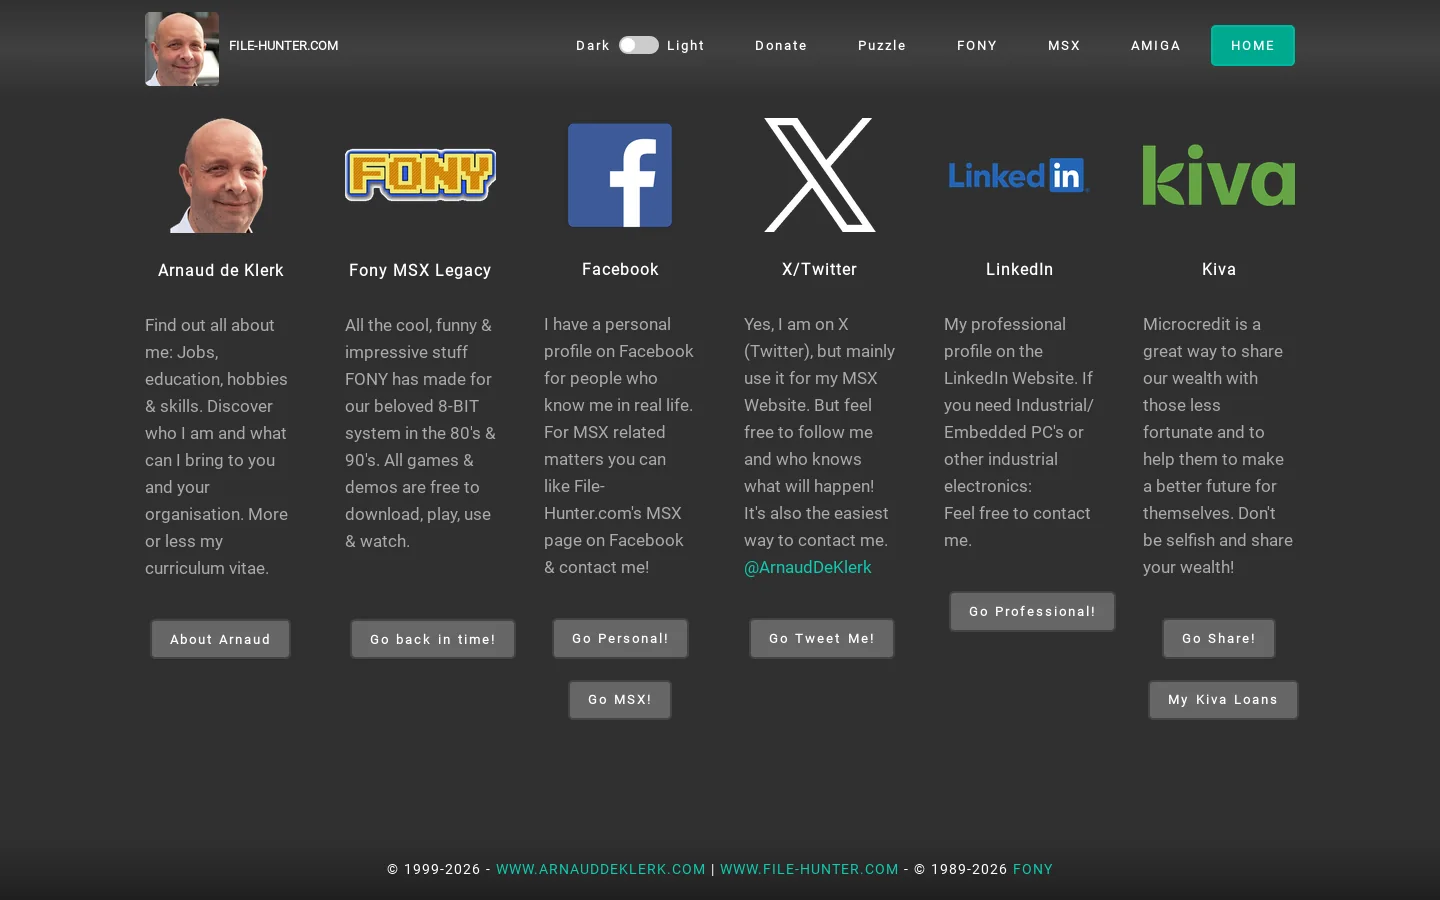This screenshot has height=900, width=1440.
Task: Click the Arnaud de Klerk heading
Action: coord(221,270)
